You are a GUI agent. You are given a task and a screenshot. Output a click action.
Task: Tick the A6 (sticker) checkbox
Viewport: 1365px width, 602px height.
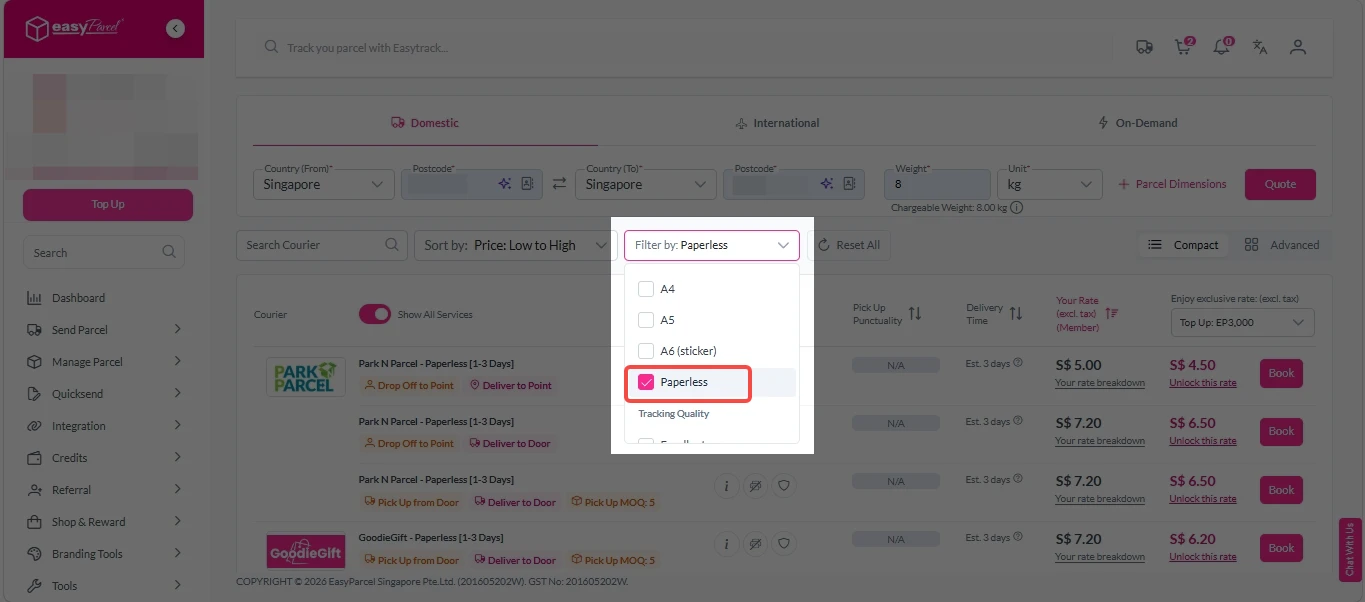pyautogui.click(x=646, y=350)
